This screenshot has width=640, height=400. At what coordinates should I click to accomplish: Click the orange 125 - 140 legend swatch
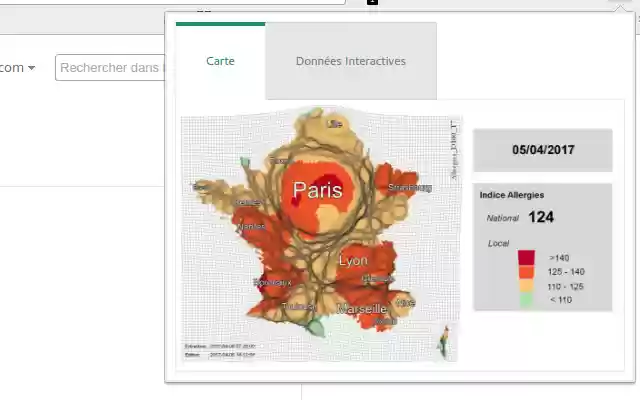(x=527, y=272)
